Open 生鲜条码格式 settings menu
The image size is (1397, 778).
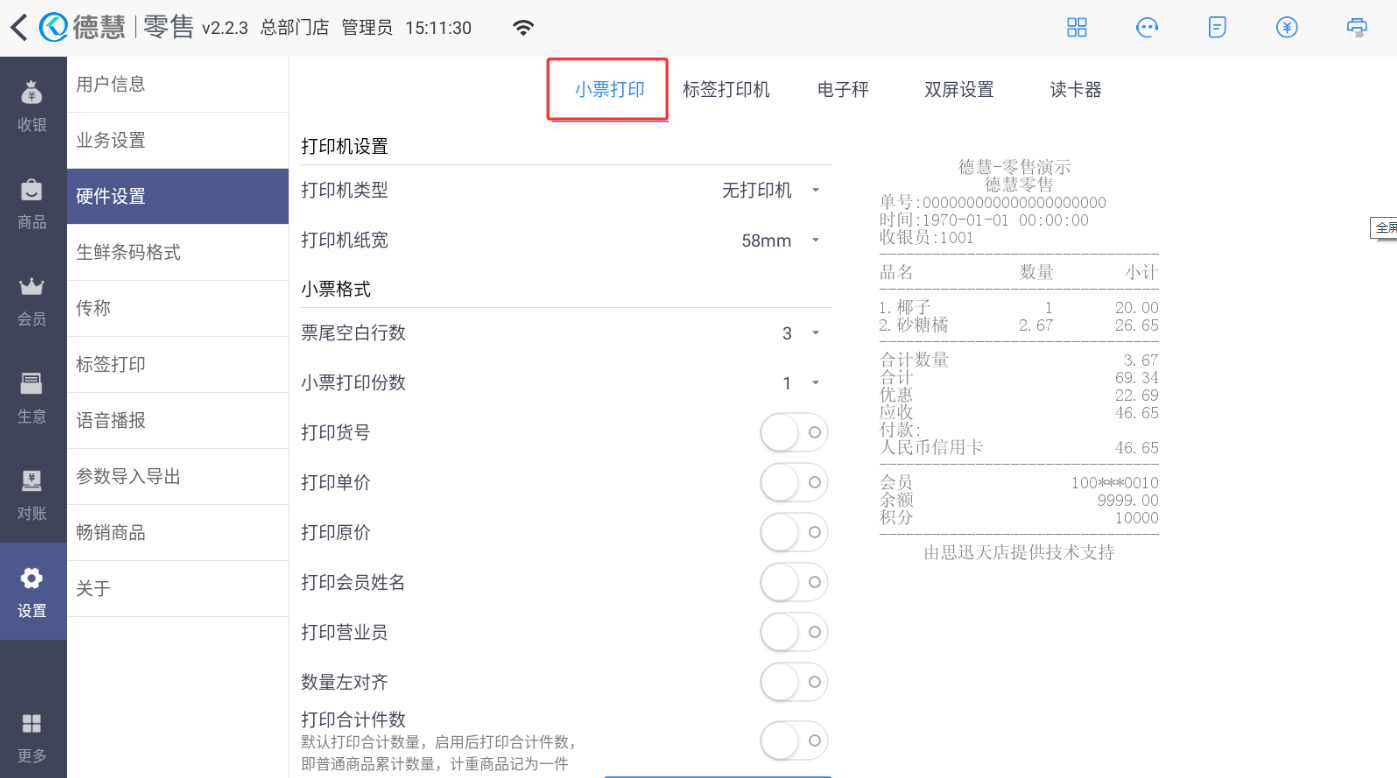178,253
